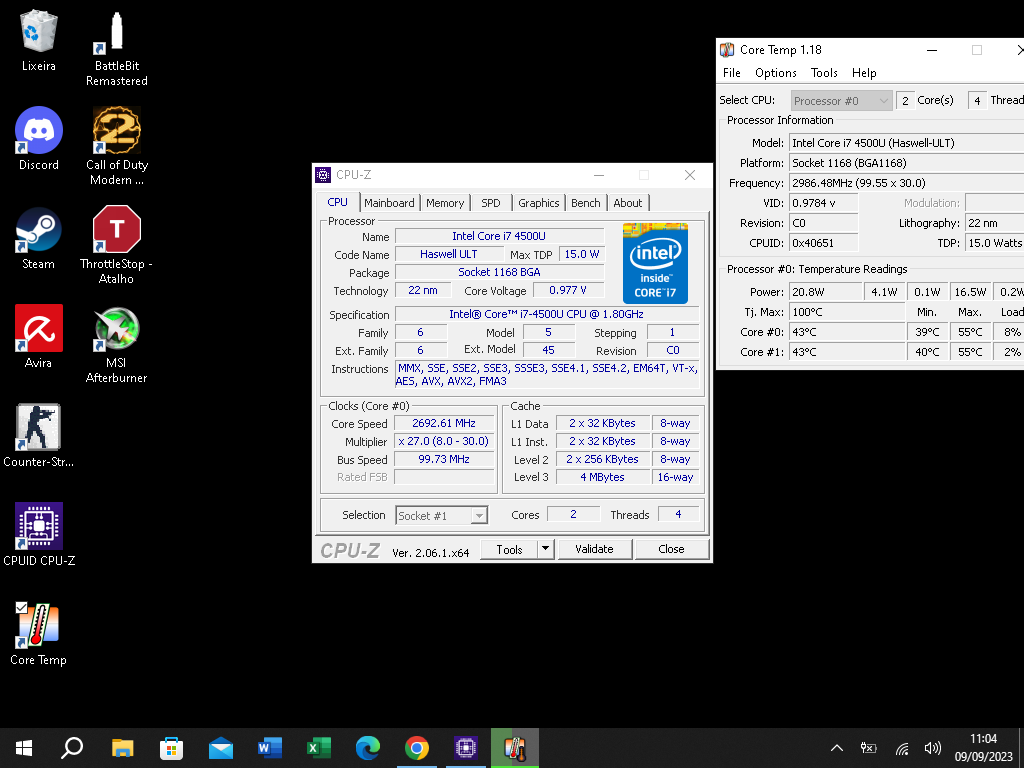
Task: Open the About tab in CPU-Z
Action: [628, 203]
